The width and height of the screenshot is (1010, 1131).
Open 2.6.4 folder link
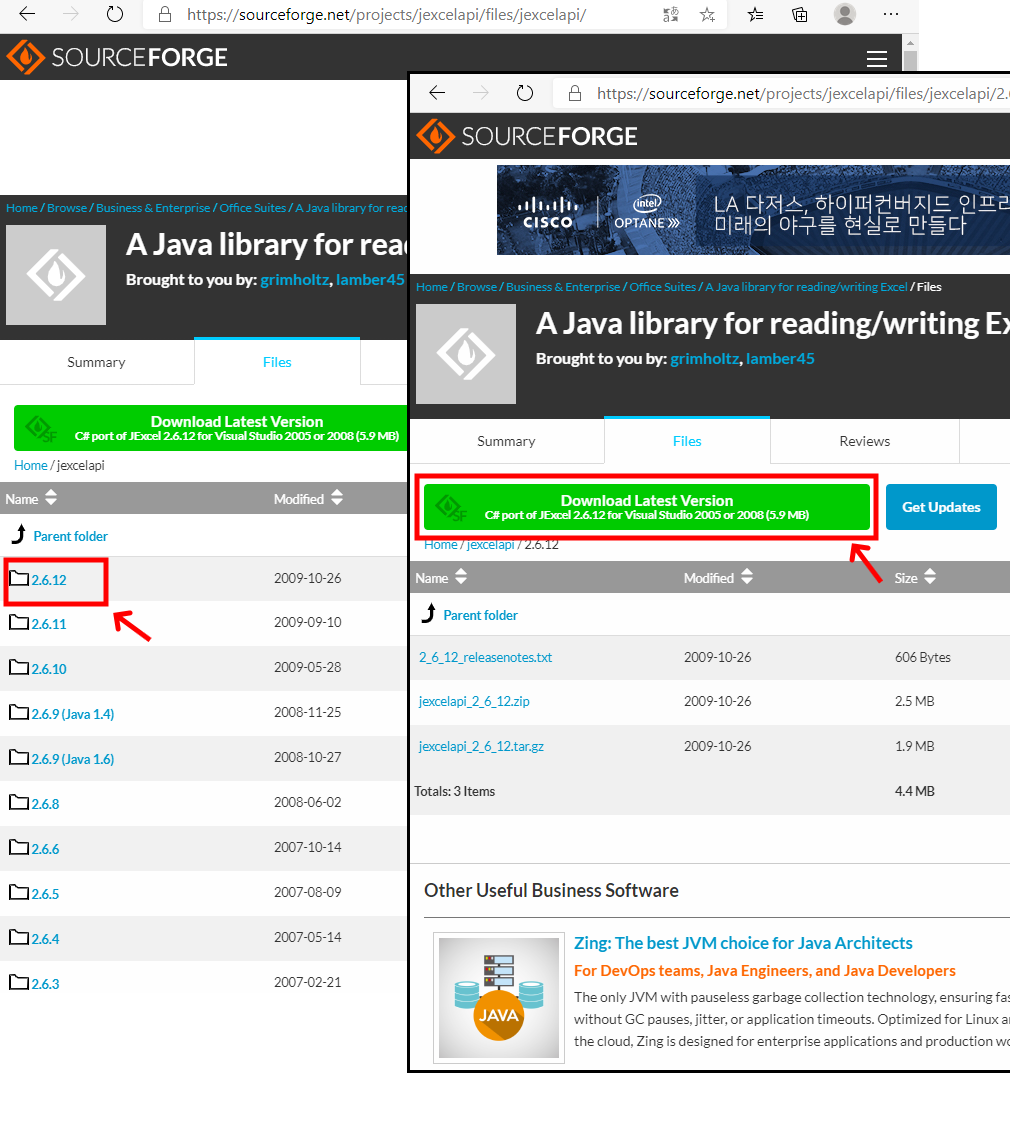pyautogui.click(x=45, y=939)
